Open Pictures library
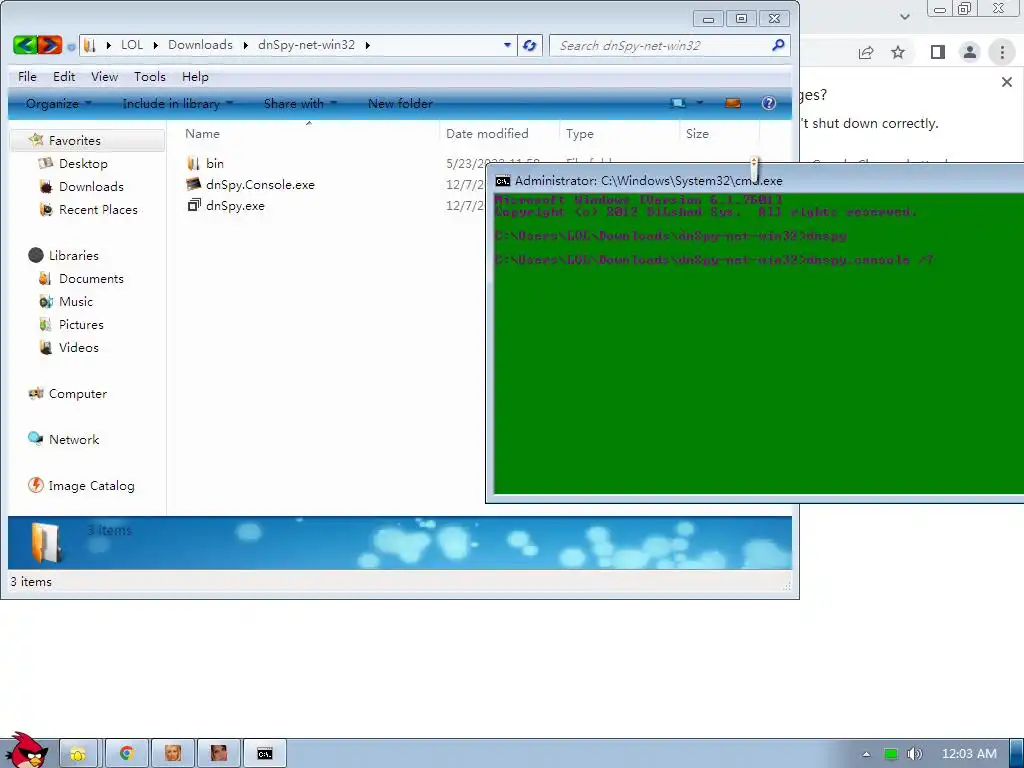The image size is (1024, 768). click(x=80, y=325)
